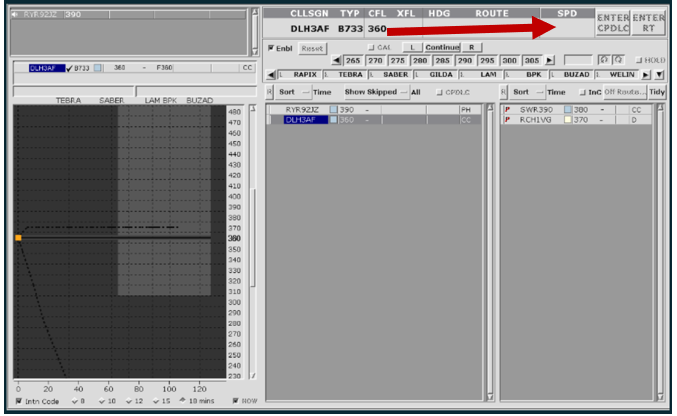
Task: Open the first Sort dropdown
Action: tap(293, 92)
